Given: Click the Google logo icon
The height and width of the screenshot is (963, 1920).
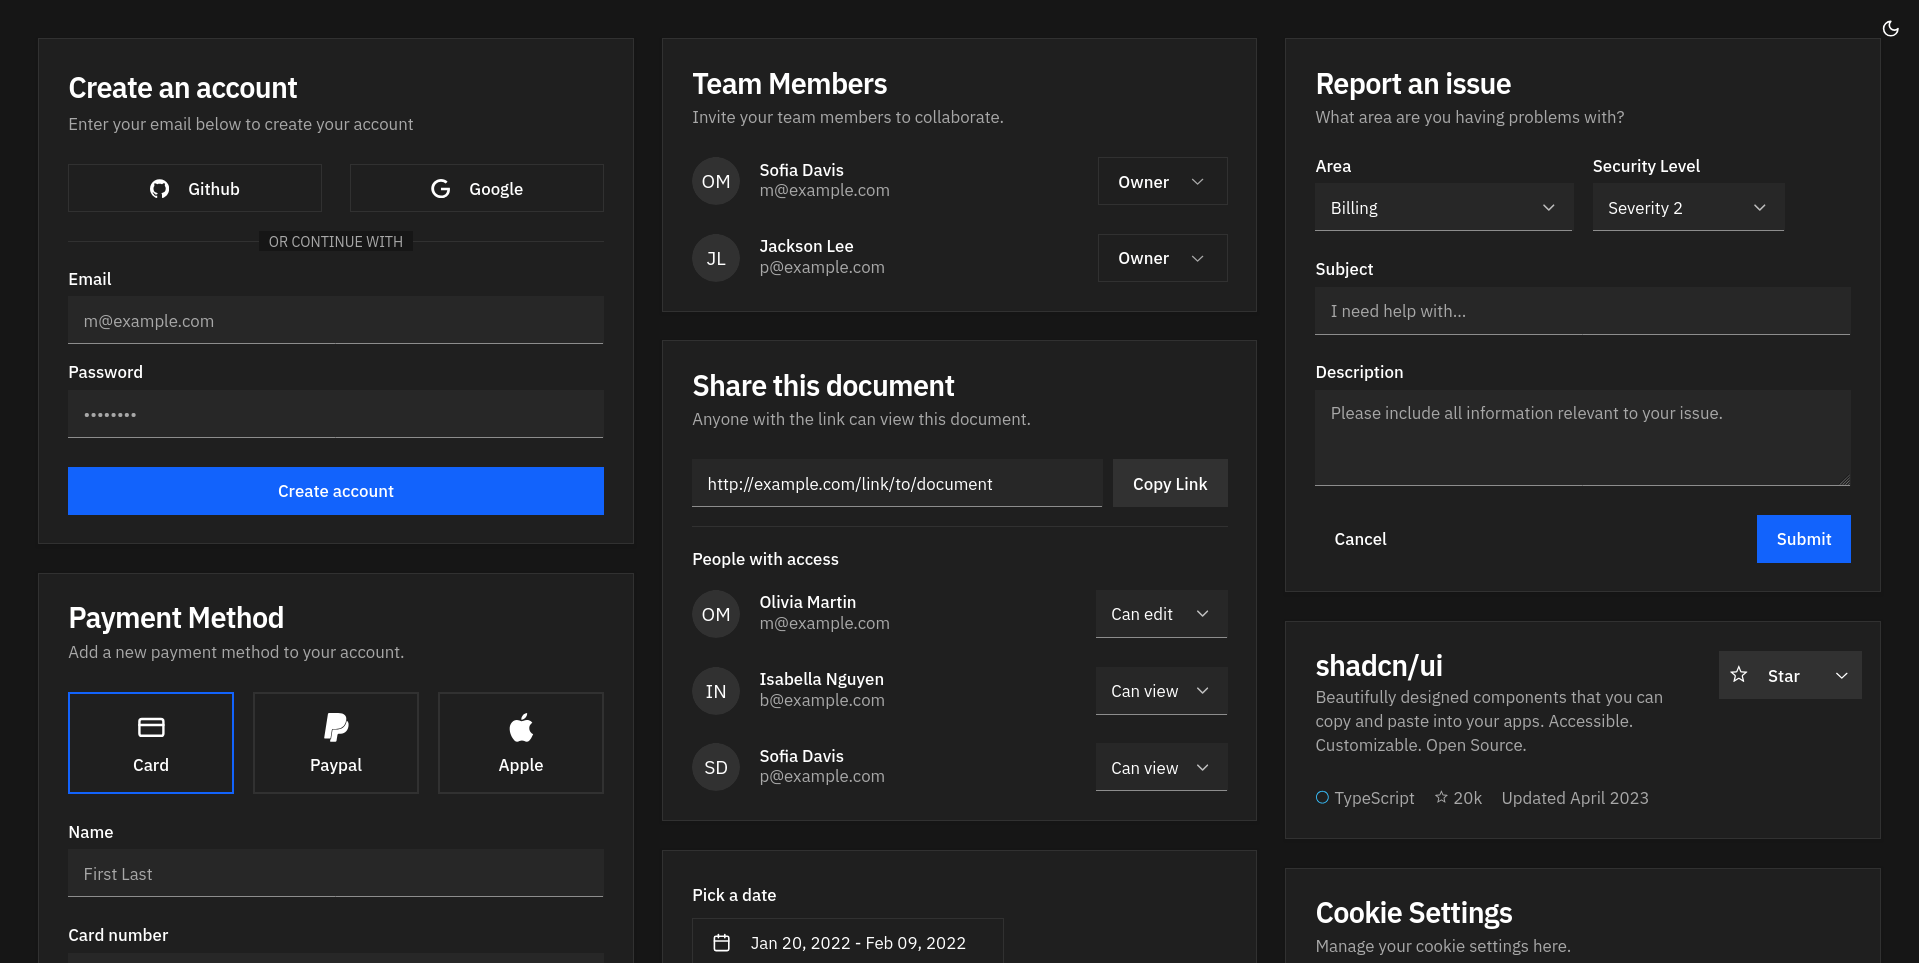Looking at the screenshot, I should 440,189.
